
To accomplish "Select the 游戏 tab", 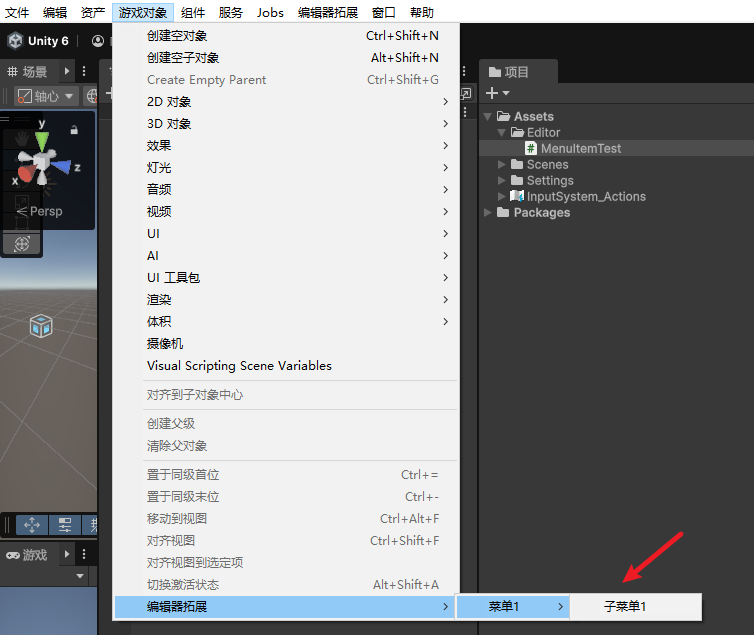I will 27,555.
